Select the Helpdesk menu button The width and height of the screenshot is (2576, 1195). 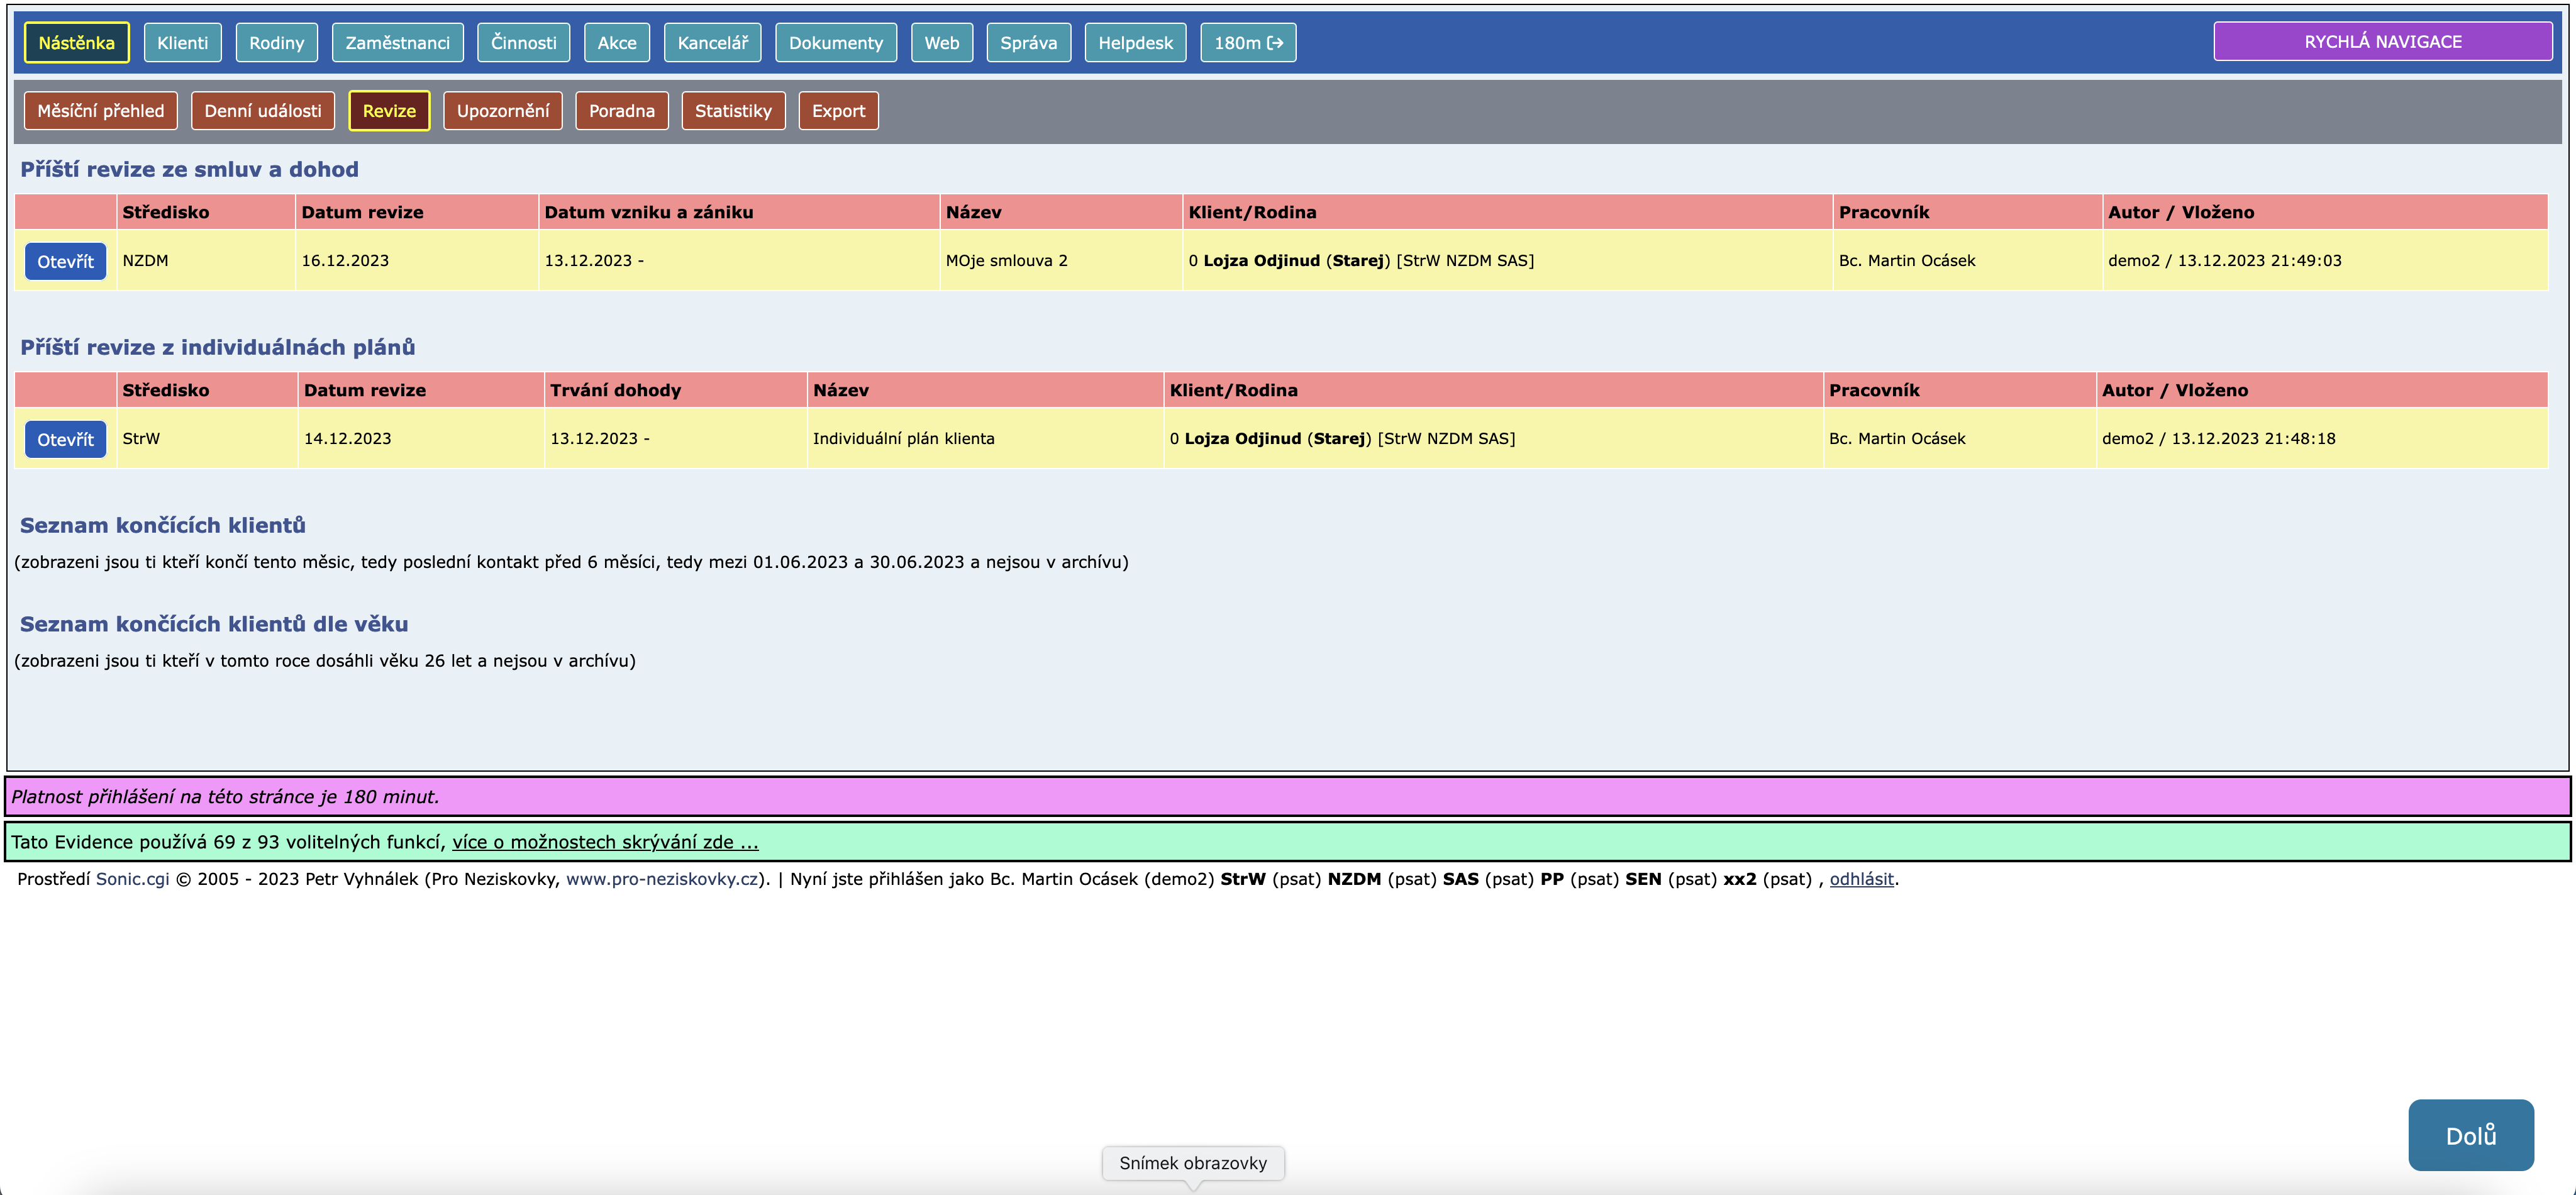1134,43
